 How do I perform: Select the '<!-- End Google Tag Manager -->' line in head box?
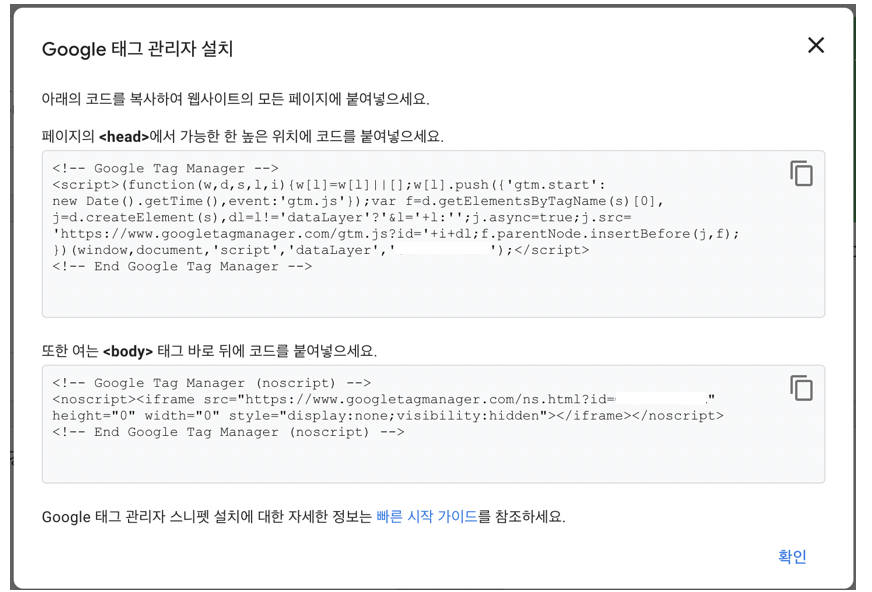182,266
